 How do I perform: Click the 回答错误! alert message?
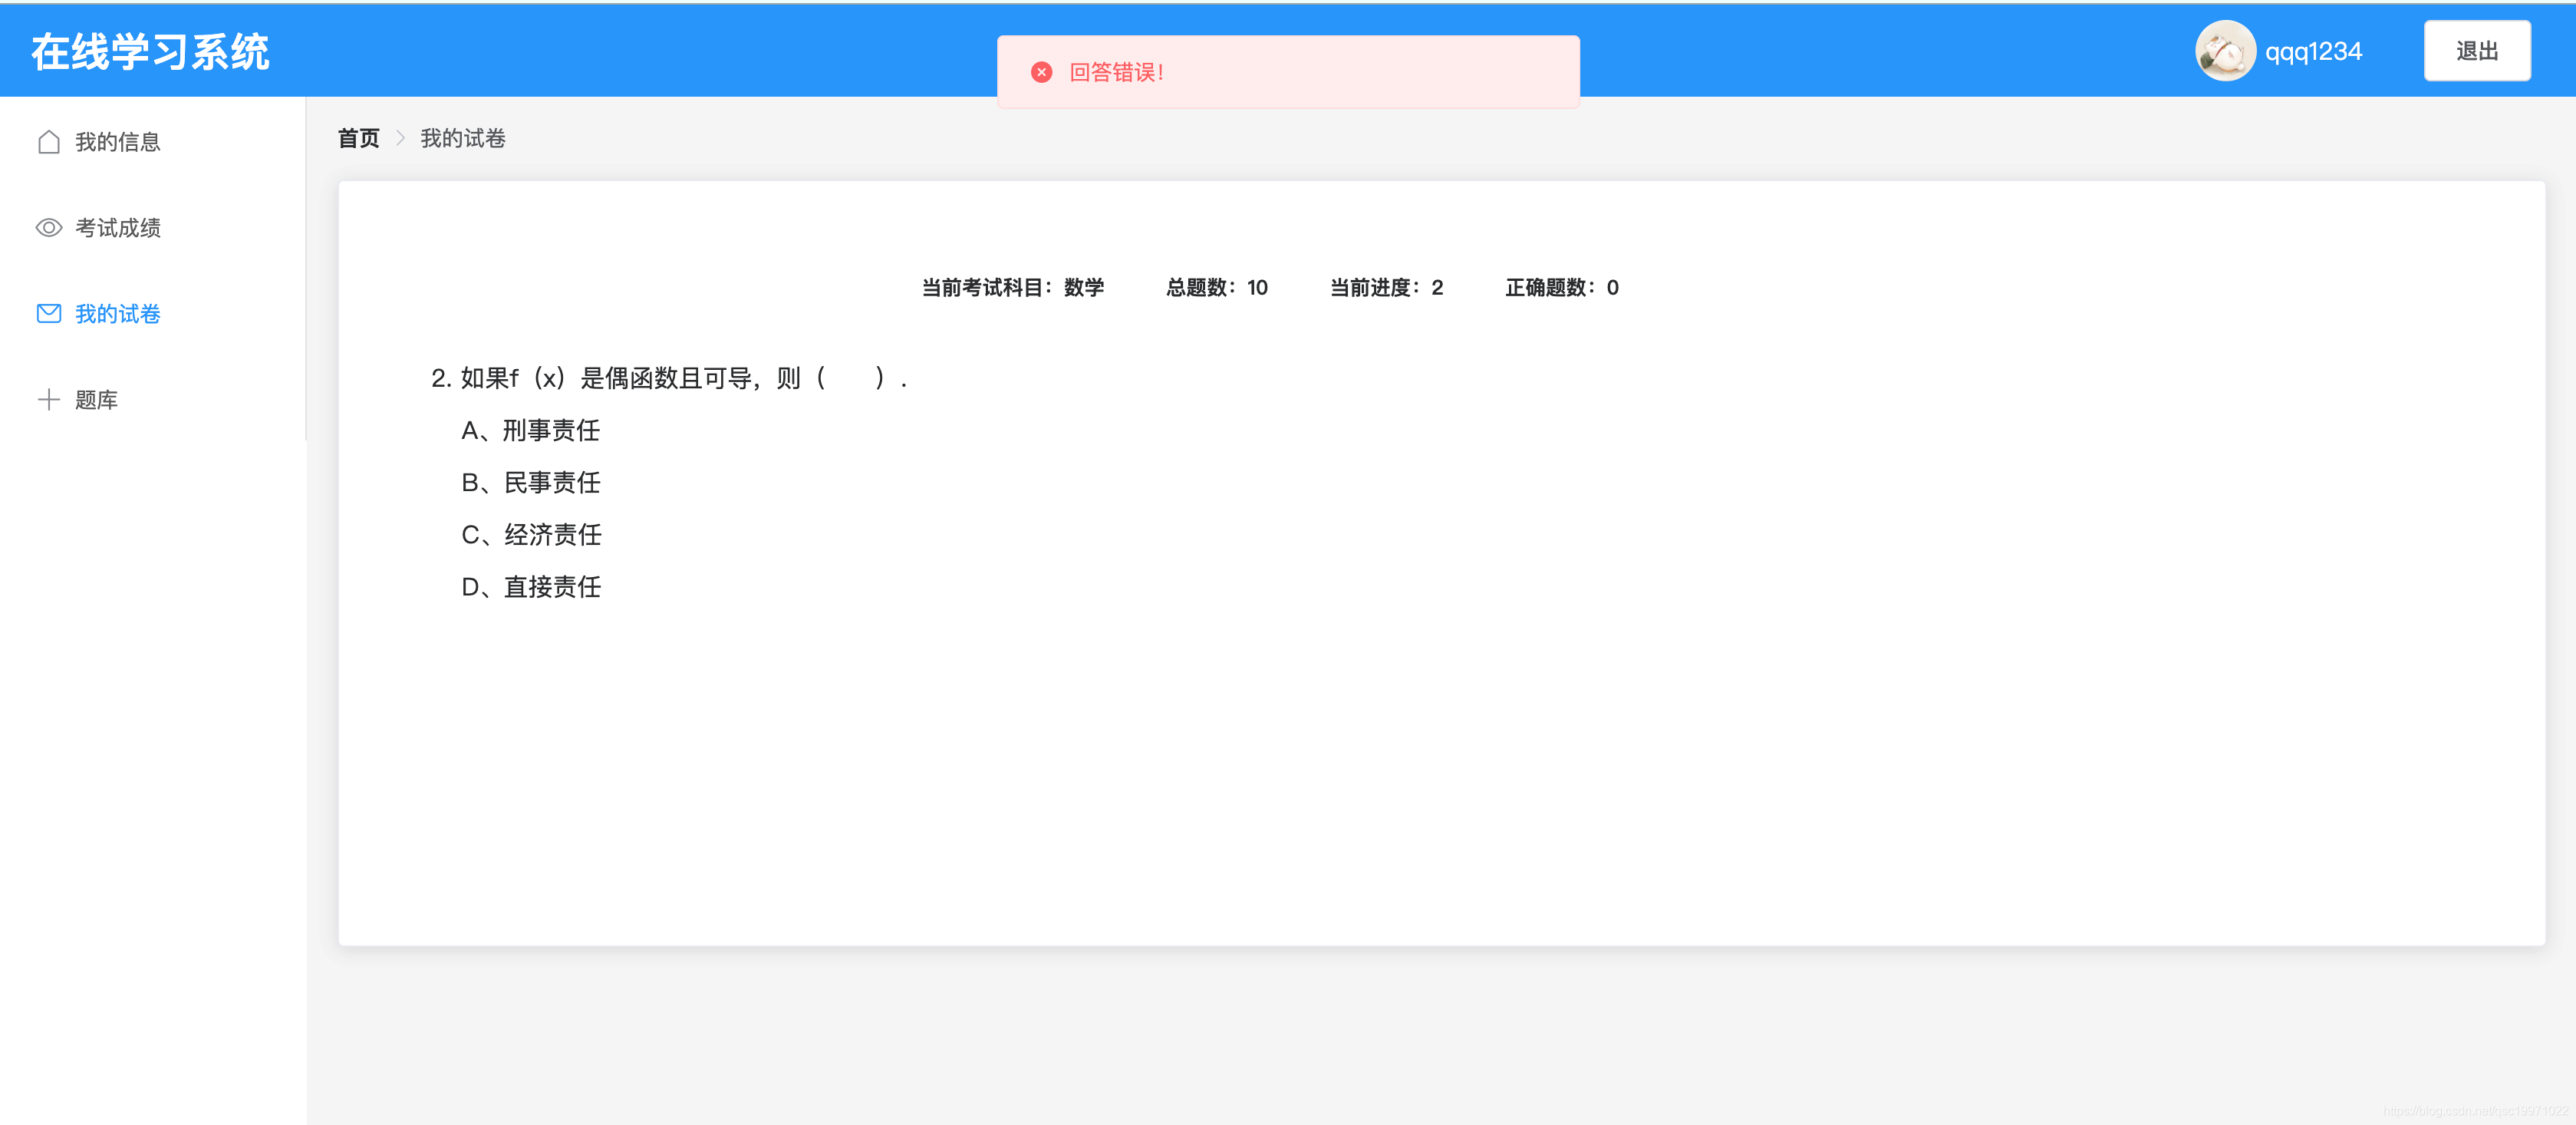point(1116,72)
